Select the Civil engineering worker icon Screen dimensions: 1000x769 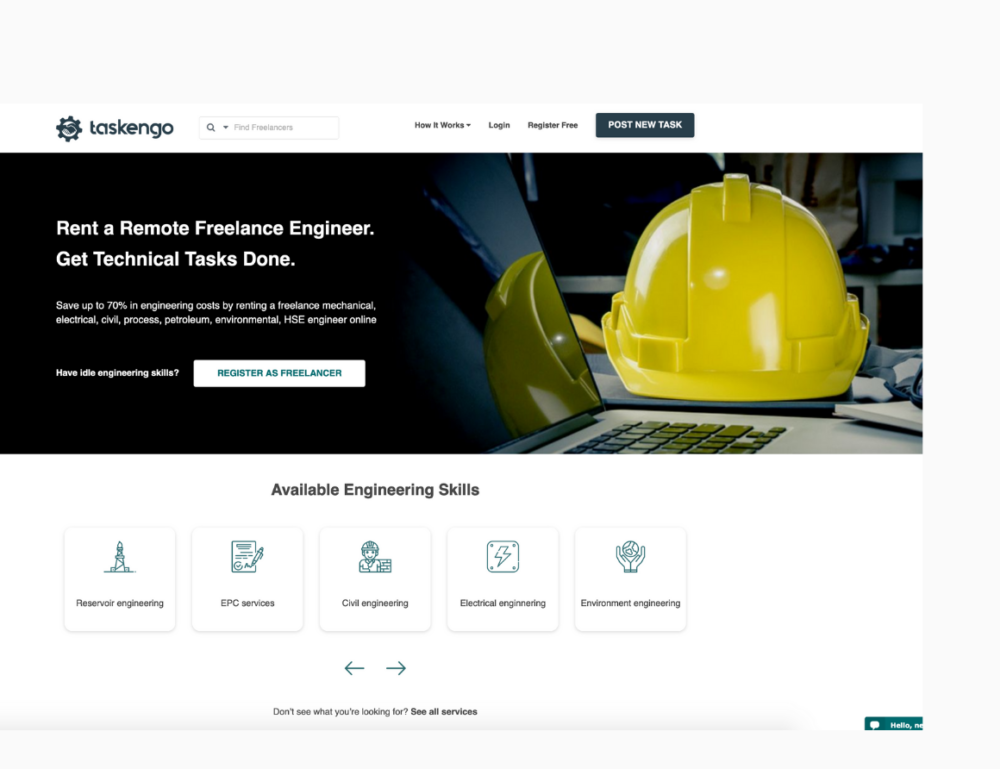coord(375,557)
